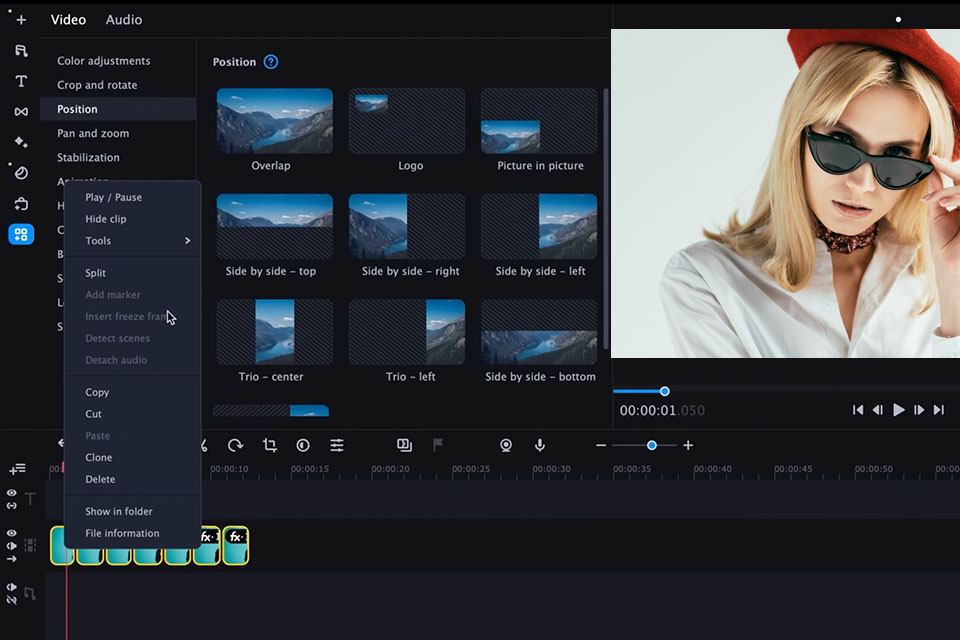This screenshot has width=960, height=640.
Task: Select the last timeline clip with fx badge
Action: coord(236,545)
